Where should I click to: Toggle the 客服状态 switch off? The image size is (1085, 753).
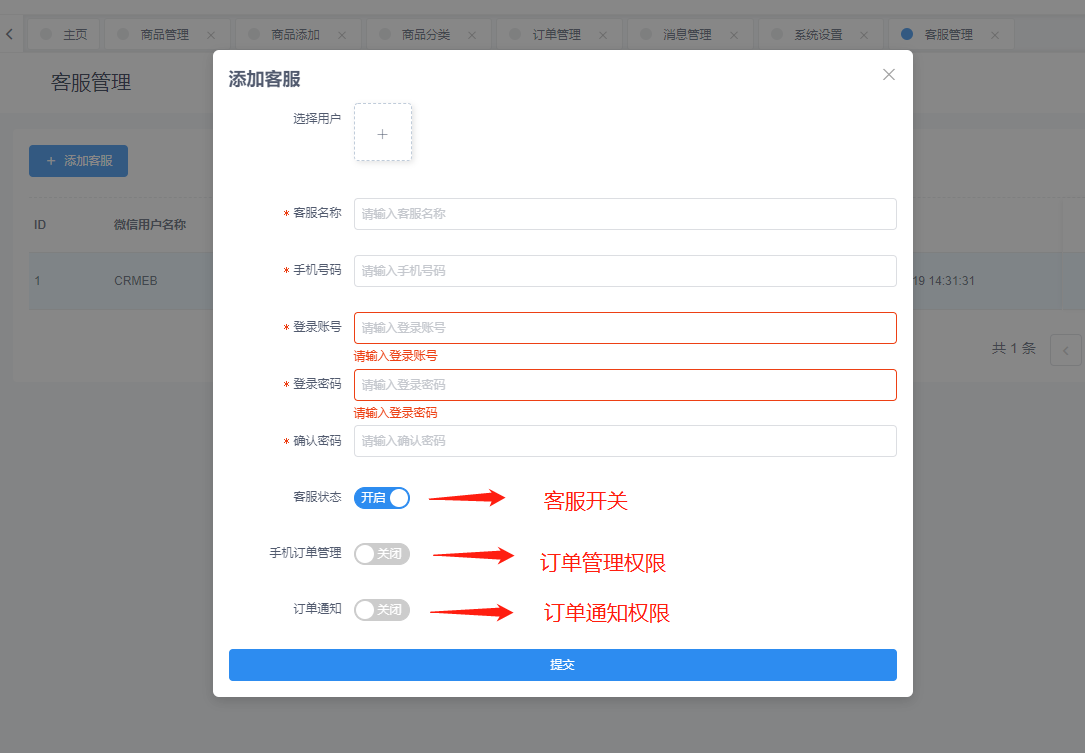point(382,498)
